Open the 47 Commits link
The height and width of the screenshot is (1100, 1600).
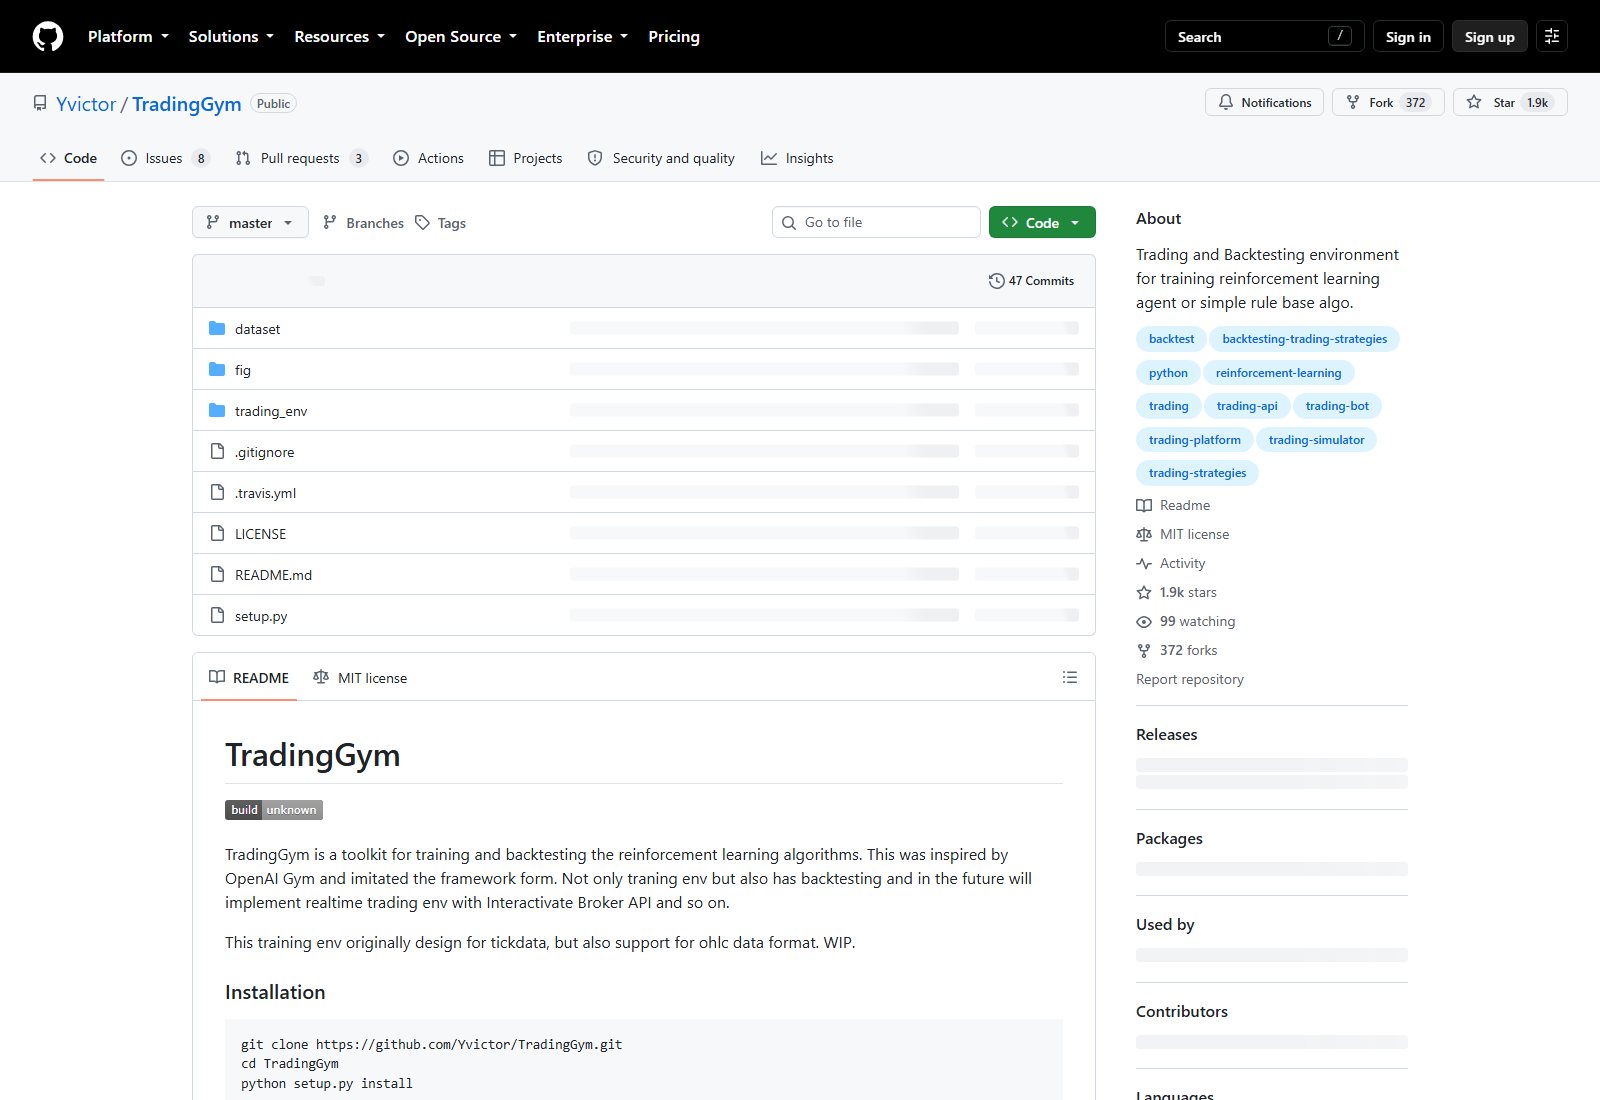[x=1031, y=281]
